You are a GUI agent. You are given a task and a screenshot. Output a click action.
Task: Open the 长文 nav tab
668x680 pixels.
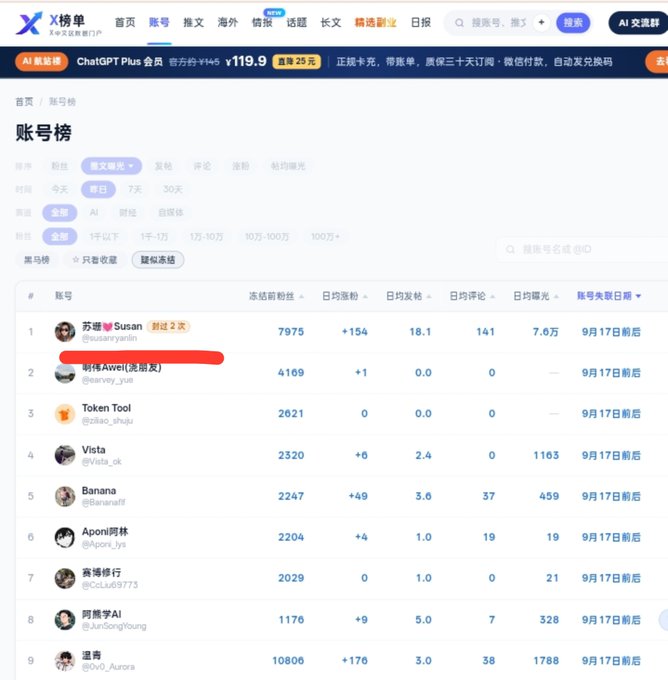331,23
